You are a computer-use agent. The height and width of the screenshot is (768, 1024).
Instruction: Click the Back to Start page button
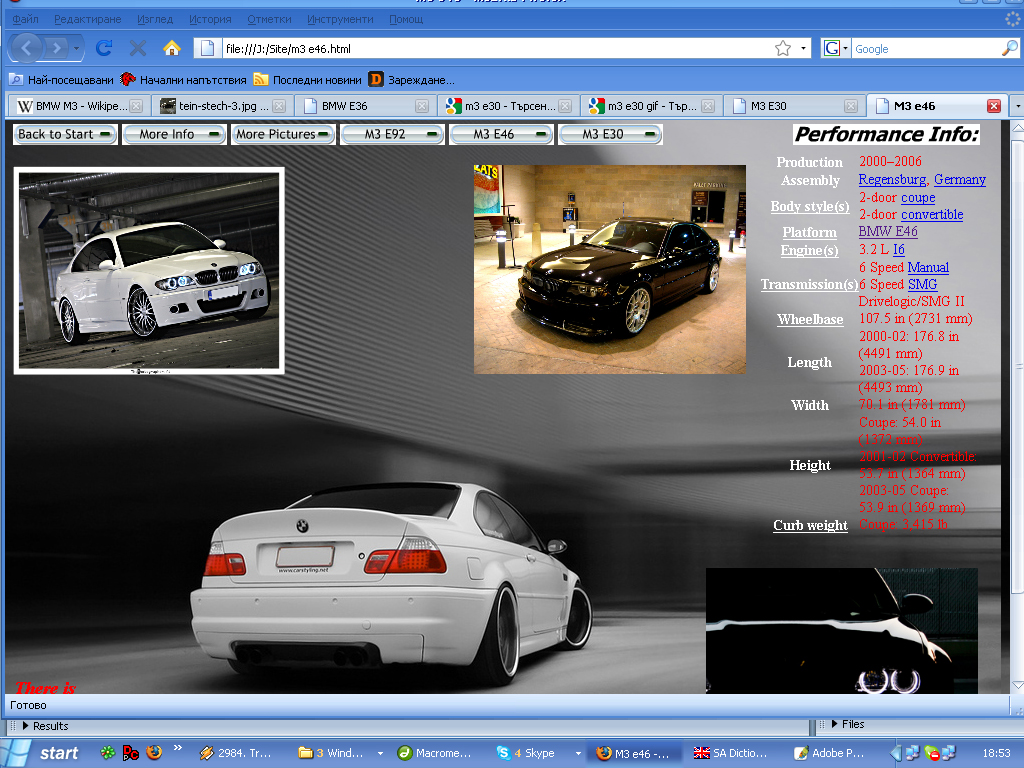pyautogui.click(x=65, y=135)
